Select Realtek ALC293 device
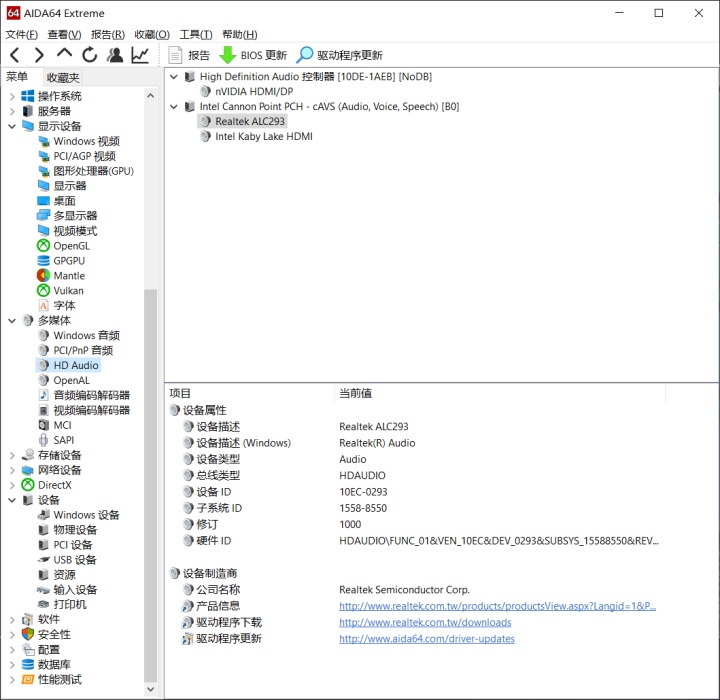720x700 pixels. (243, 121)
